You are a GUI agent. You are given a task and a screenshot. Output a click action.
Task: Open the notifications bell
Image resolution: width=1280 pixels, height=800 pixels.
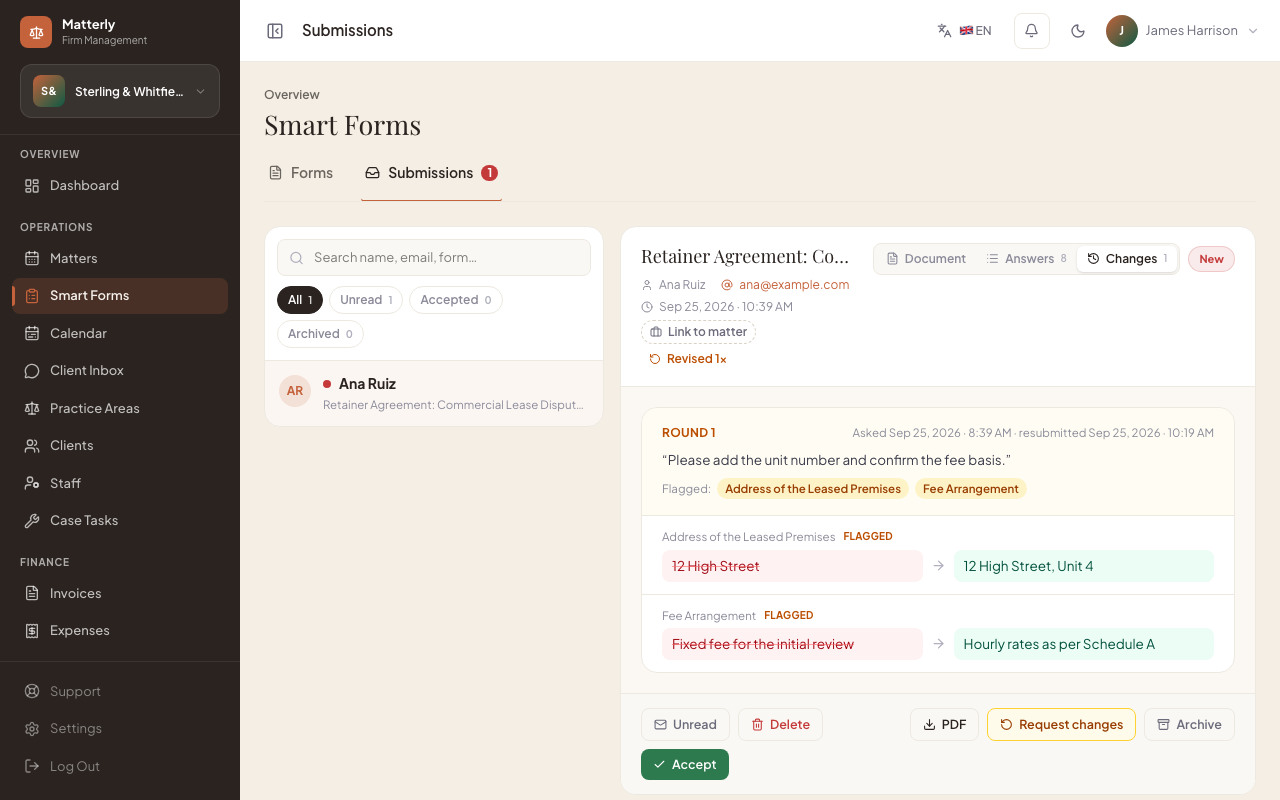[1031, 31]
